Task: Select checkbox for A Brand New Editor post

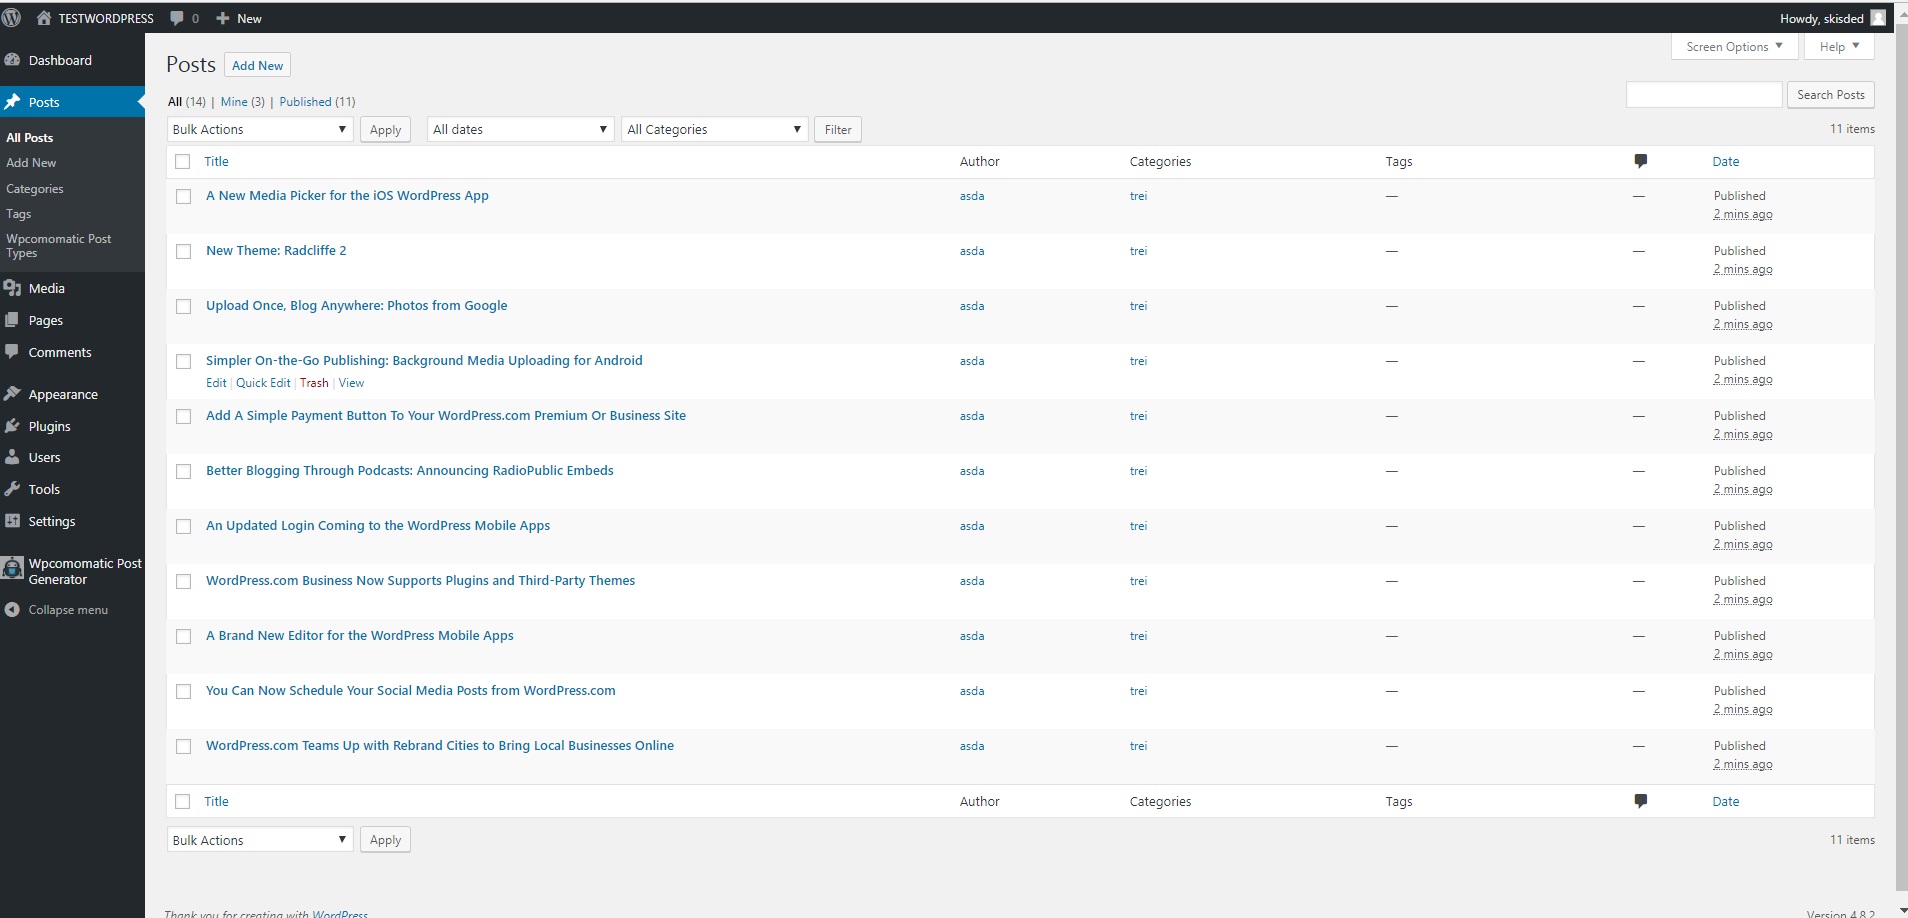Action: coord(184,637)
